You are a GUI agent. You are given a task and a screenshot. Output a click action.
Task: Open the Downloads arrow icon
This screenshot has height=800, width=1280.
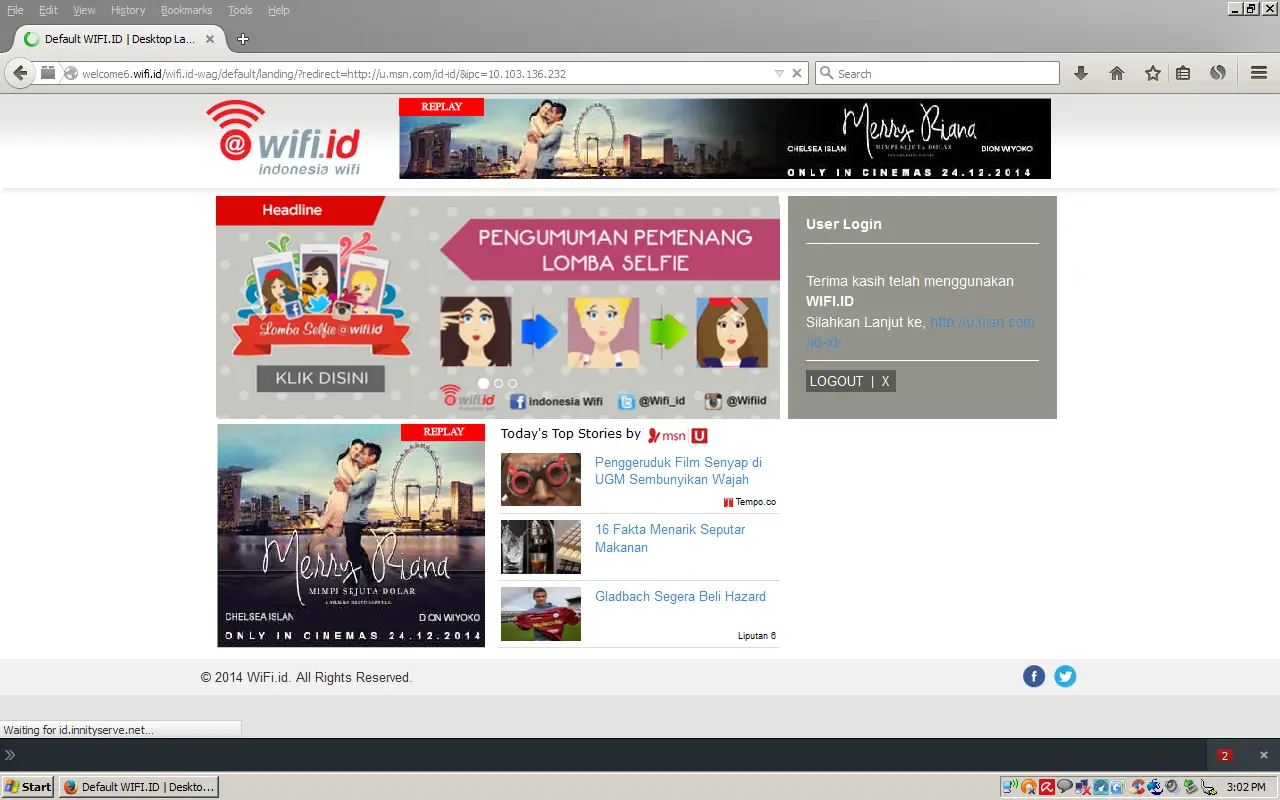click(x=1081, y=73)
